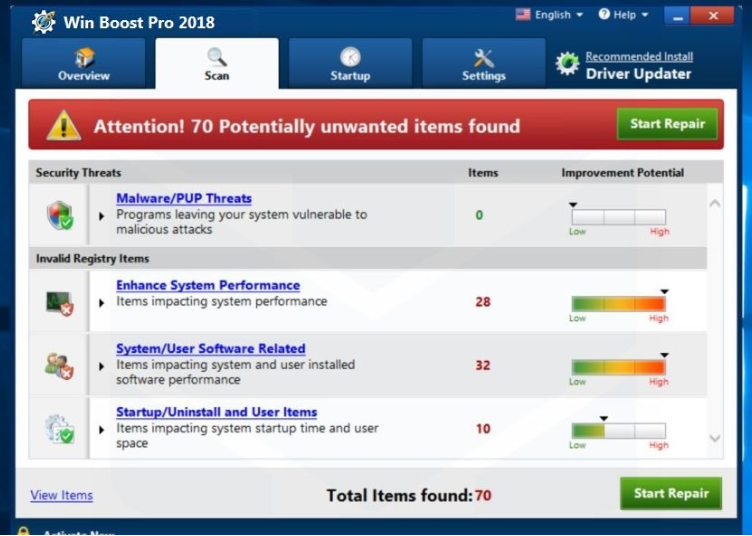Screen dimensions: 752x536
Task: Minimize the Win Boost Pro window
Action: click(677, 16)
